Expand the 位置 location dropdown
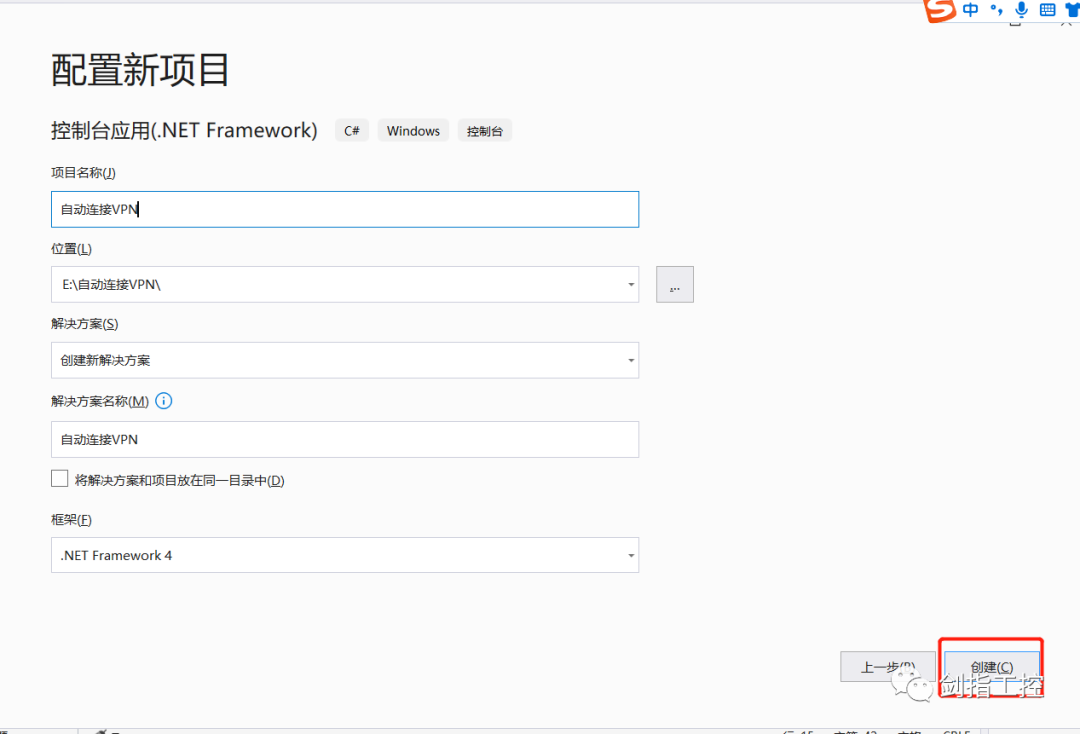 pos(630,285)
